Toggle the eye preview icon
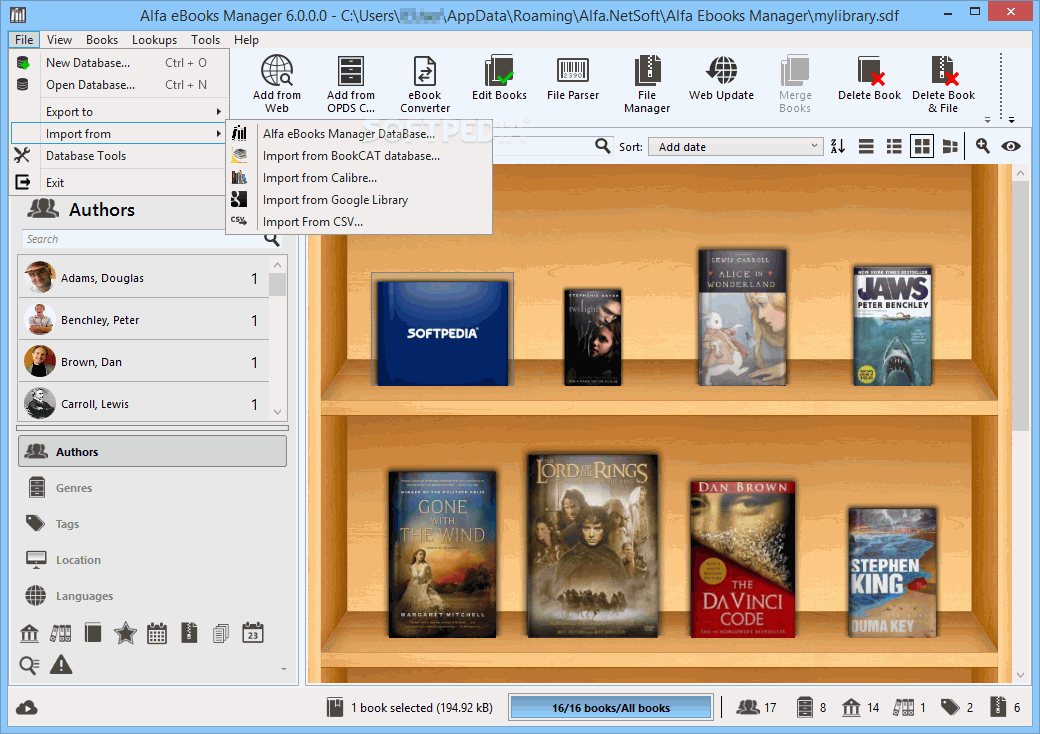 [1011, 147]
